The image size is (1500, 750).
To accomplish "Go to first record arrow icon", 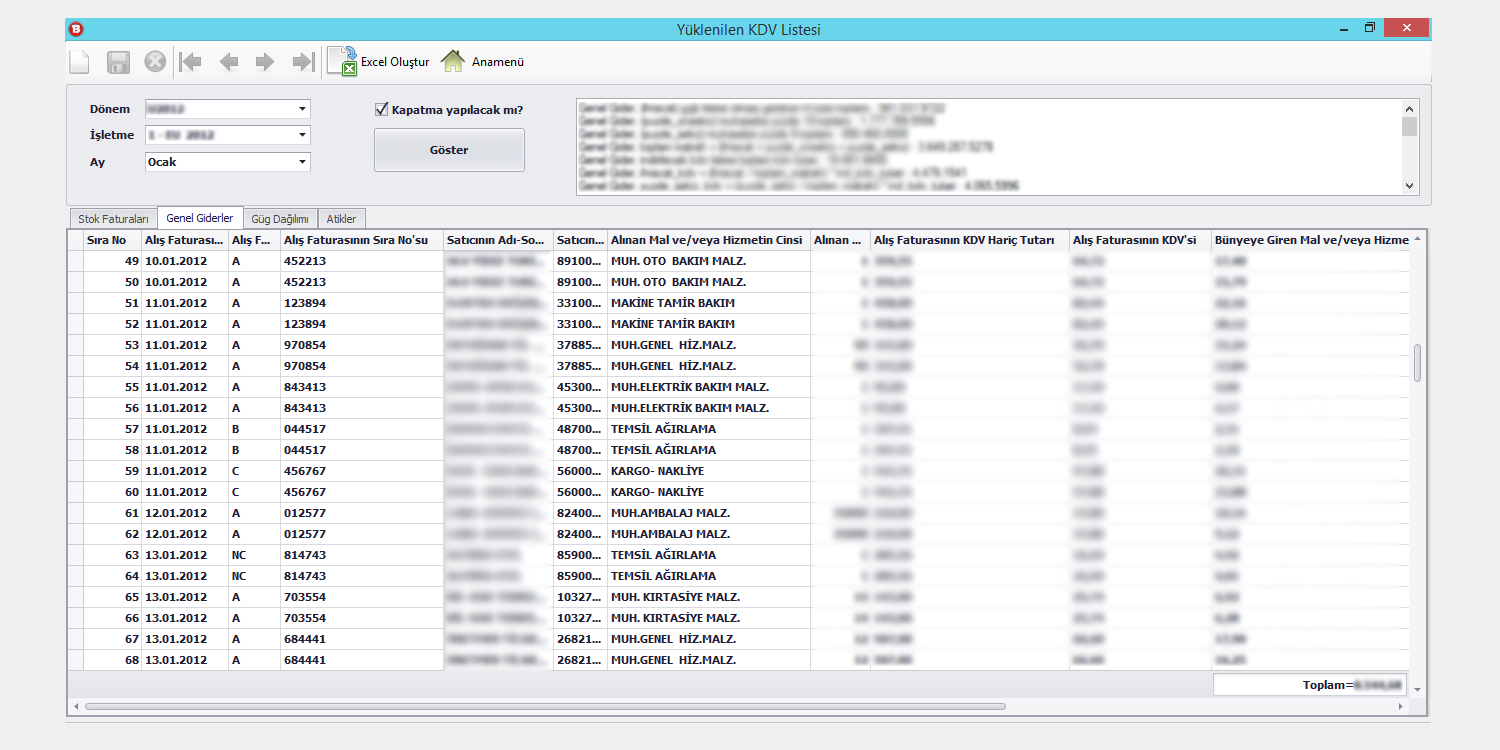I will coord(190,62).
